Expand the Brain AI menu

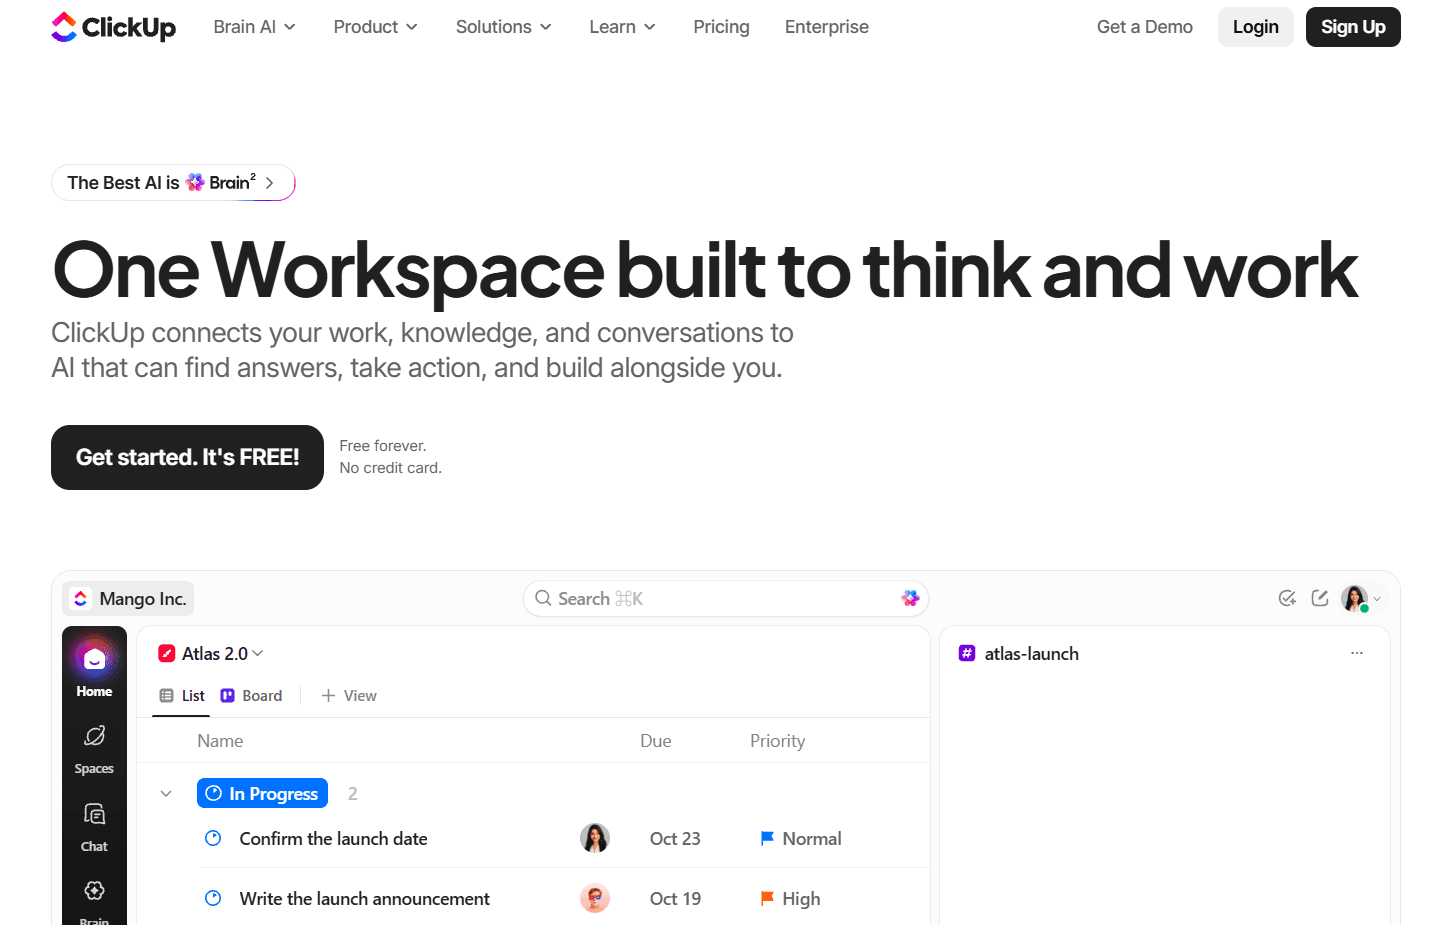(255, 27)
